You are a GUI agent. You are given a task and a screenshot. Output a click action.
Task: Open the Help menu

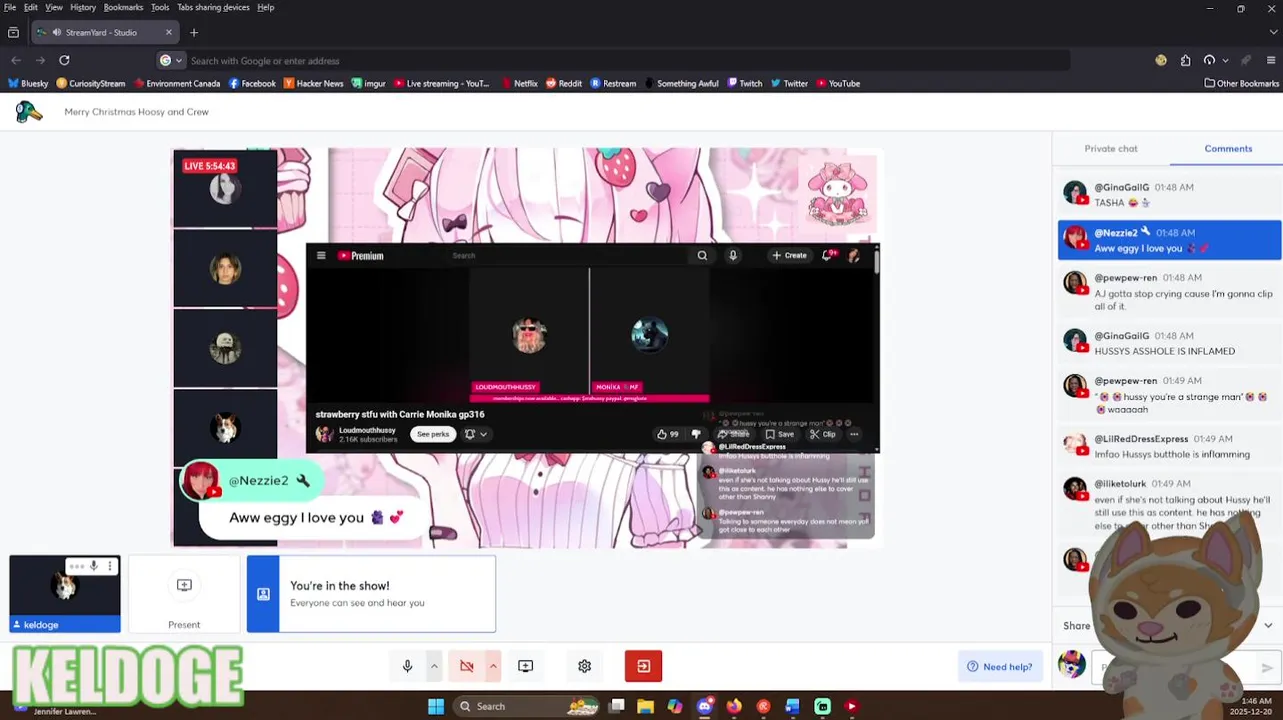265,7
